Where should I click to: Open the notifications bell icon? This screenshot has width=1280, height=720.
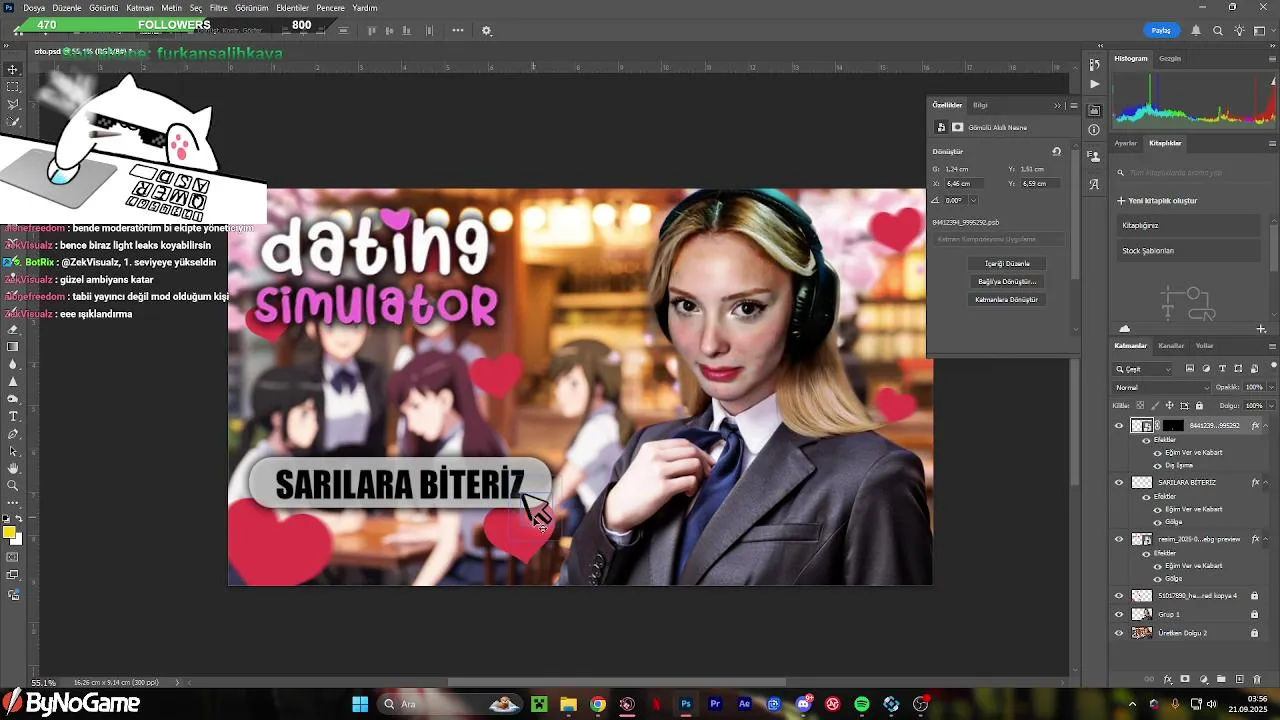[x=1196, y=31]
